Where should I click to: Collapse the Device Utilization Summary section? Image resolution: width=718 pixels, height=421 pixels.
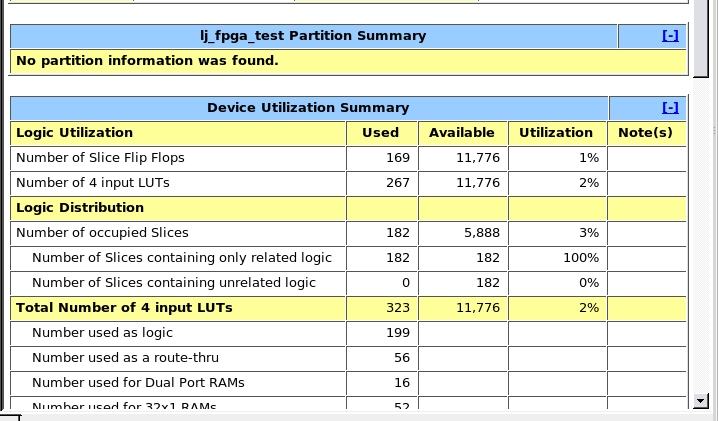[670, 108]
